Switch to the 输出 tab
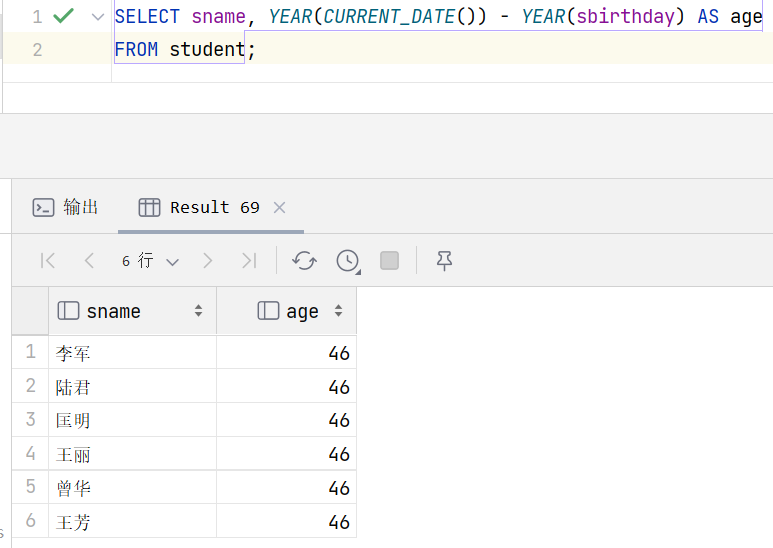 (65, 207)
